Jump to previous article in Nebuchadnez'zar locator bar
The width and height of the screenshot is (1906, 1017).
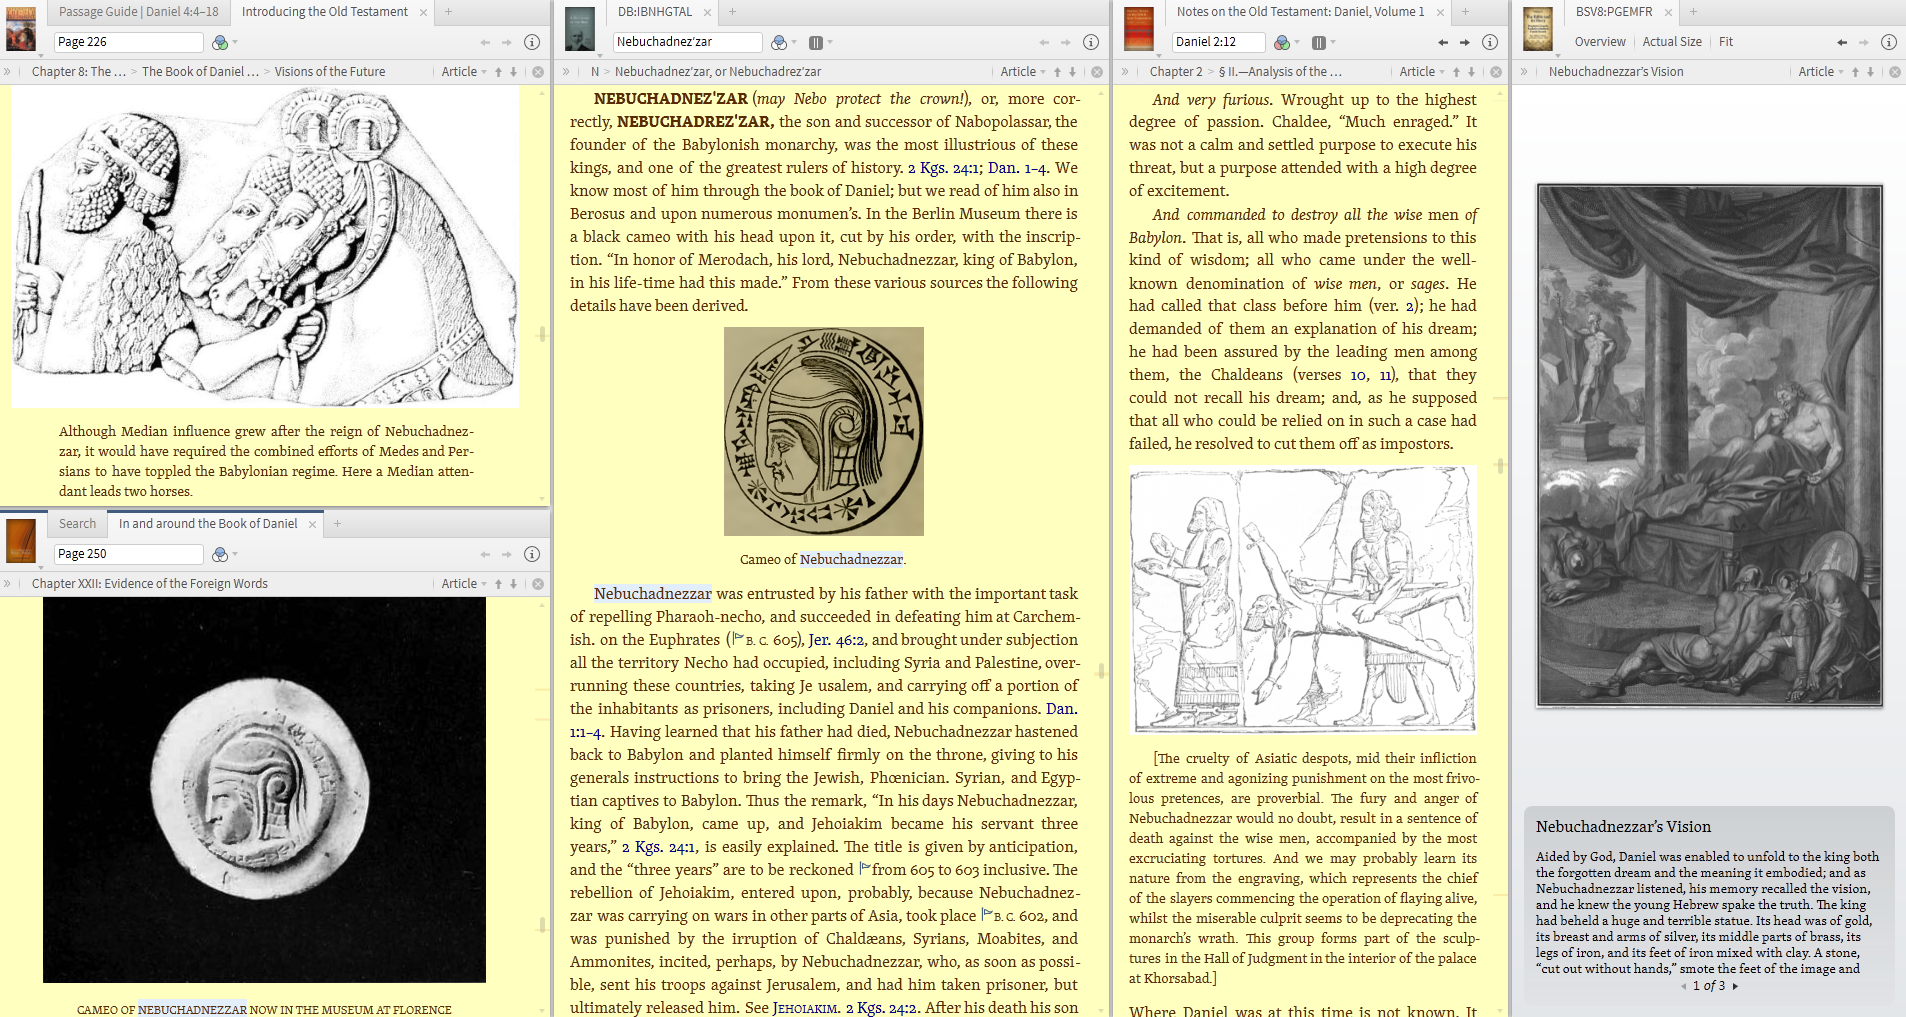coord(1057,72)
